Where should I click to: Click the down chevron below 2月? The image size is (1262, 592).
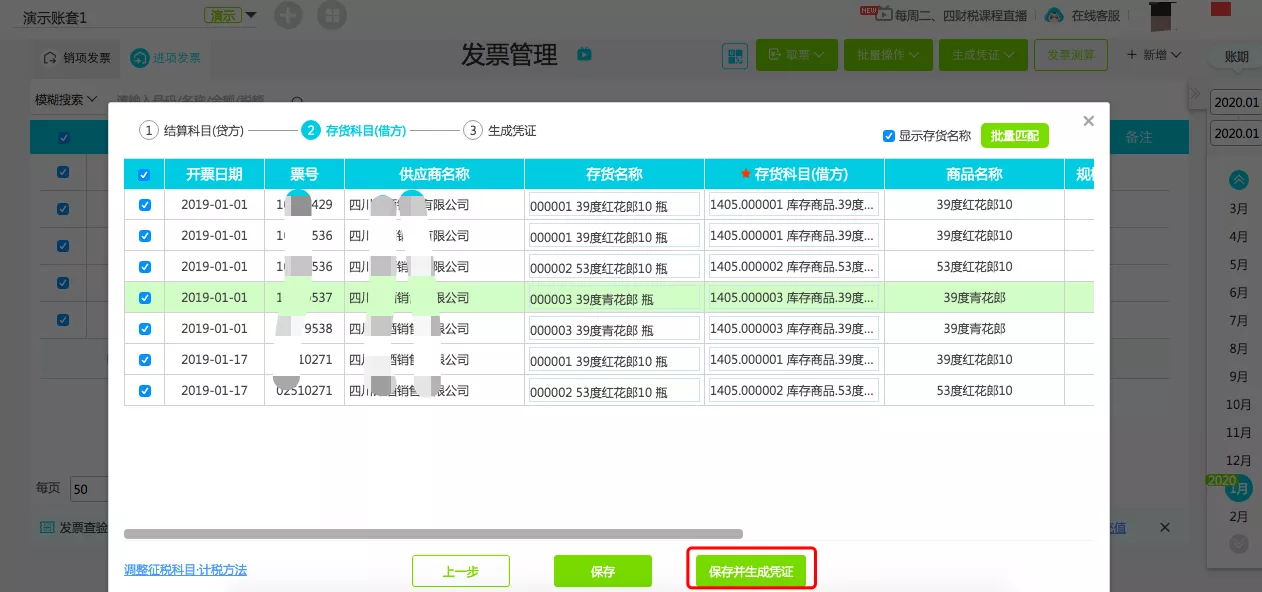click(x=1239, y=544)
